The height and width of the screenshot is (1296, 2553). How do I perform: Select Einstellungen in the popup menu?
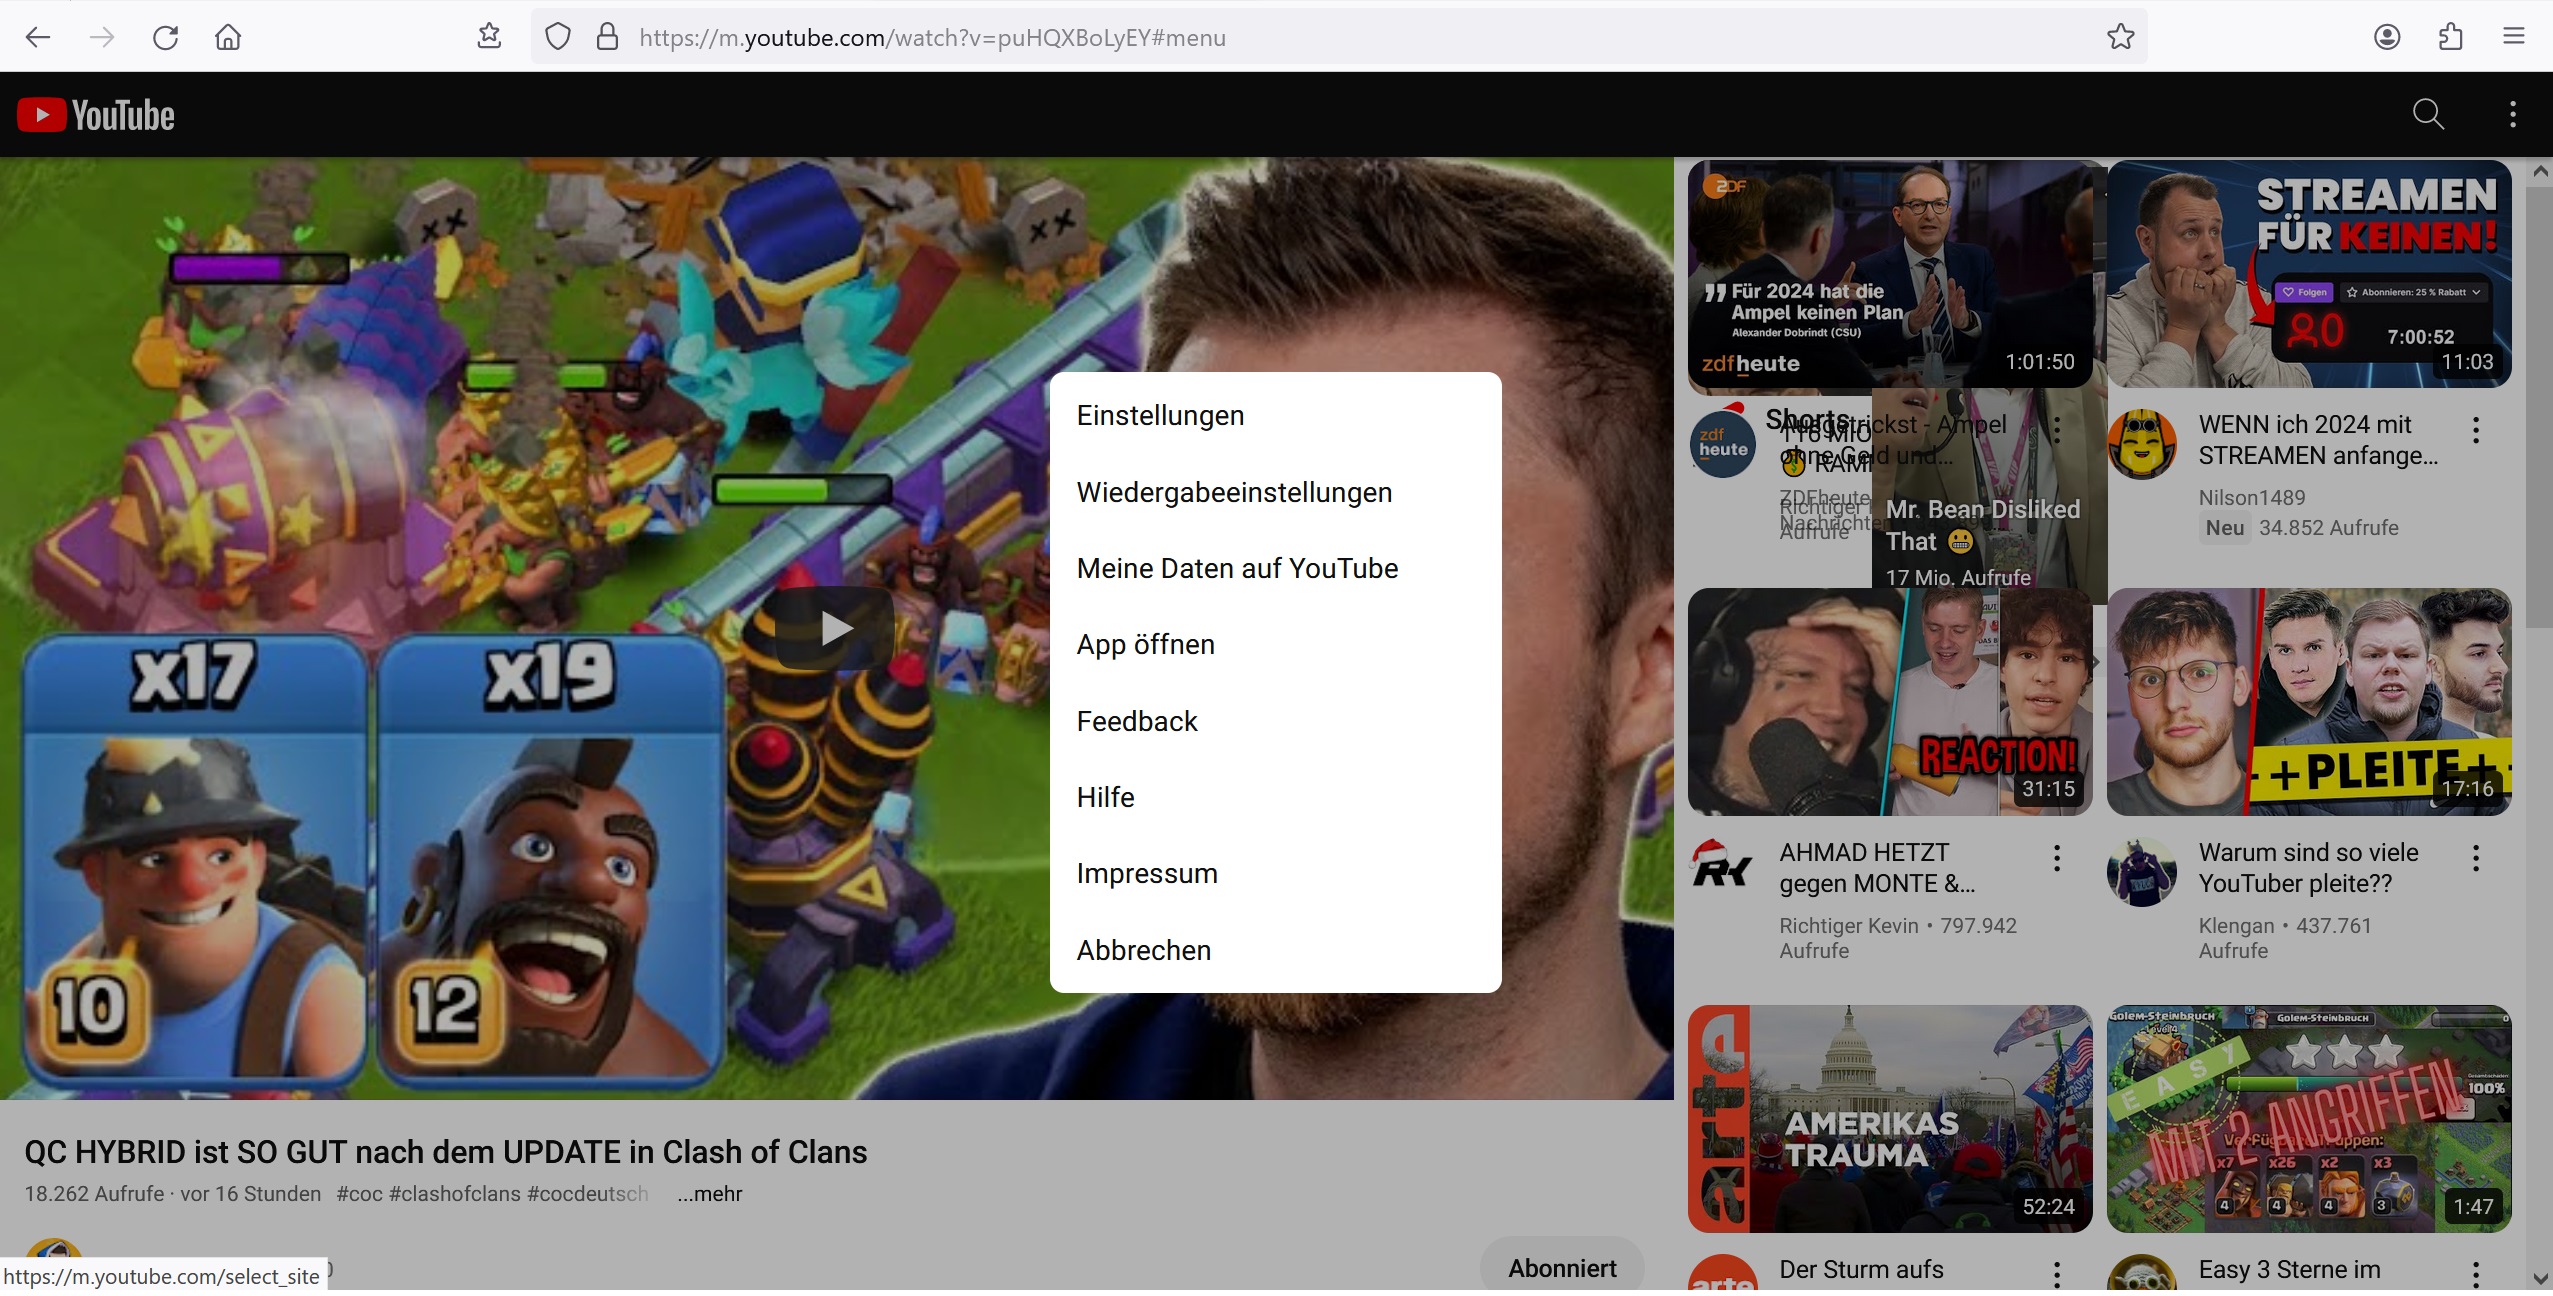(x=1160, y=415)
